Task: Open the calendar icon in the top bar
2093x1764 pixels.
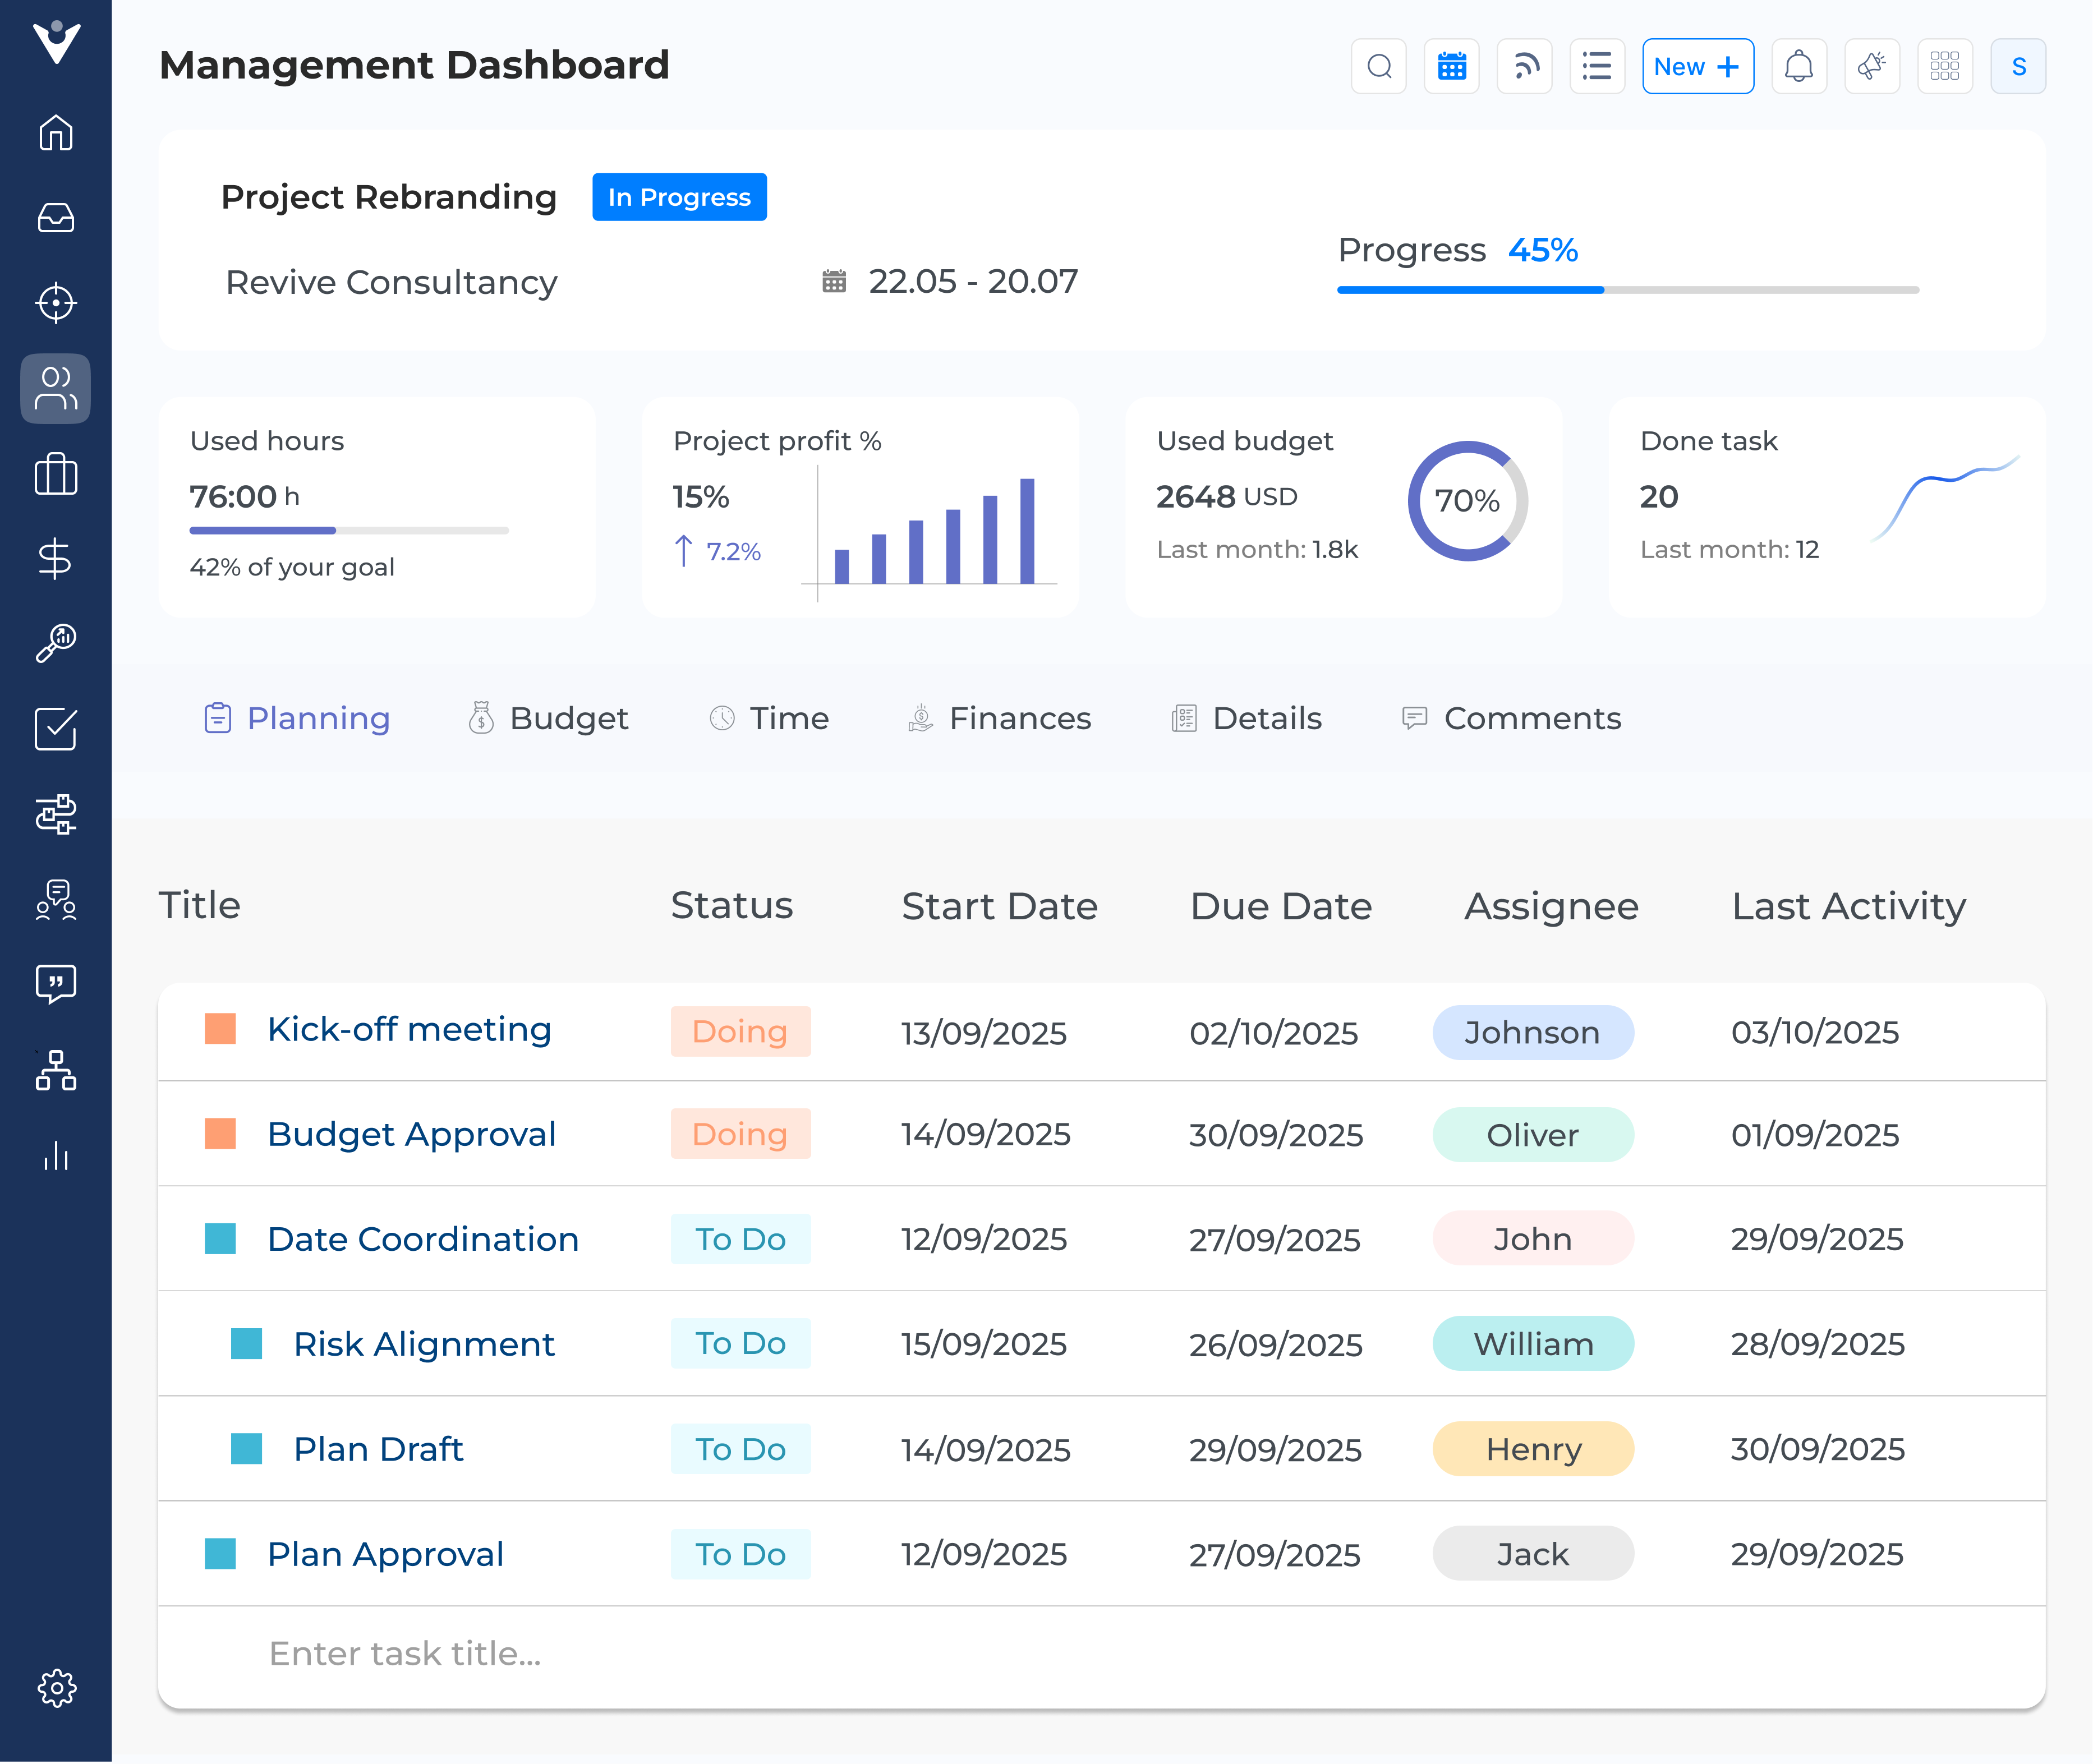Action: [x=1451, y=66]
